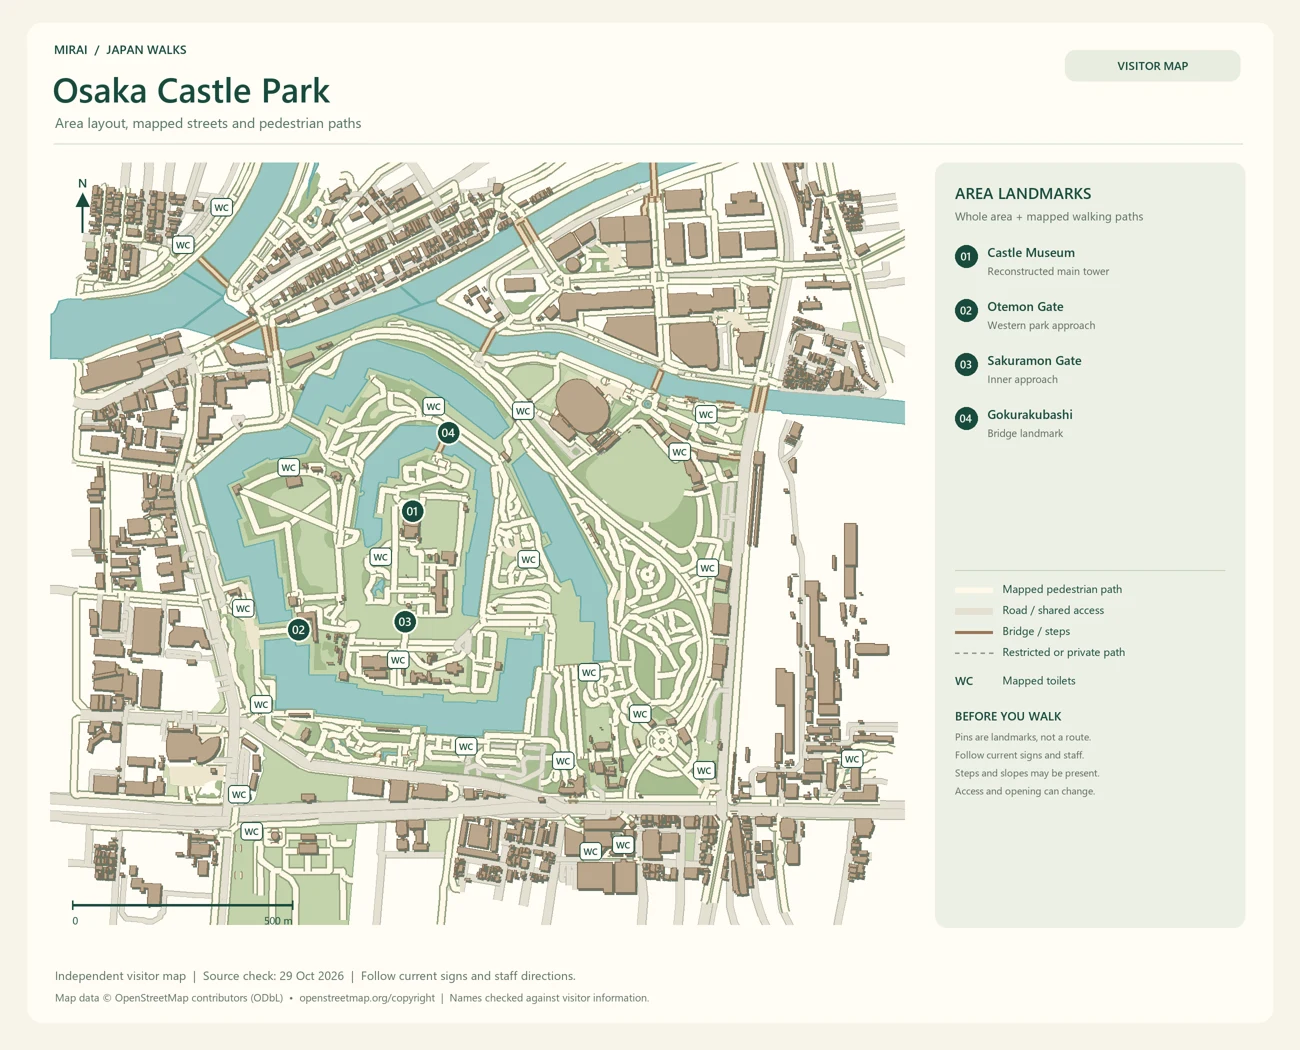Click the Mapped pedestrian path legend swatch
The image size is (1300, 1050).
[x=974, y=590]
